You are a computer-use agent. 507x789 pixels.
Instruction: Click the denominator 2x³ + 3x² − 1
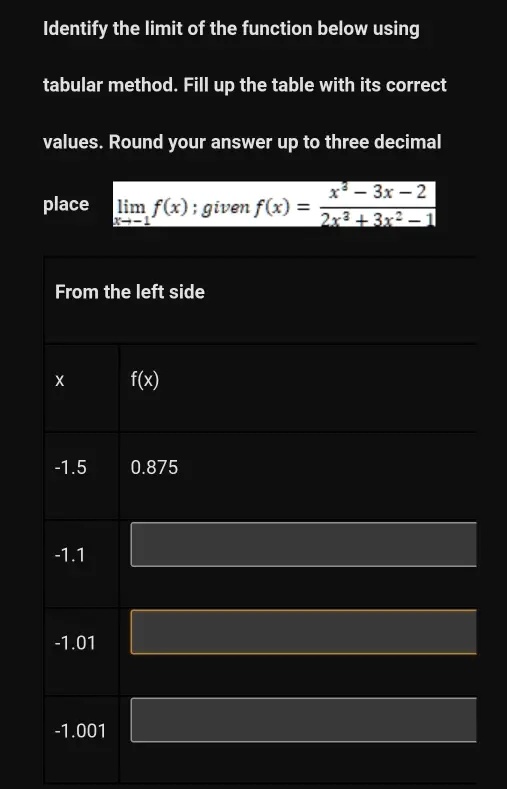(377, 217)
